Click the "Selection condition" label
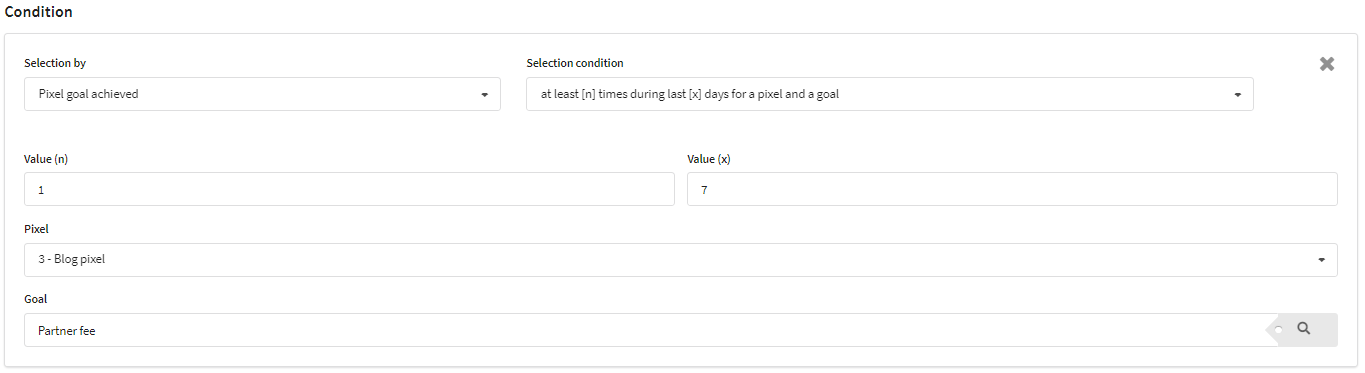Viewport: 1365px width, 373px height. pos(575,63)
